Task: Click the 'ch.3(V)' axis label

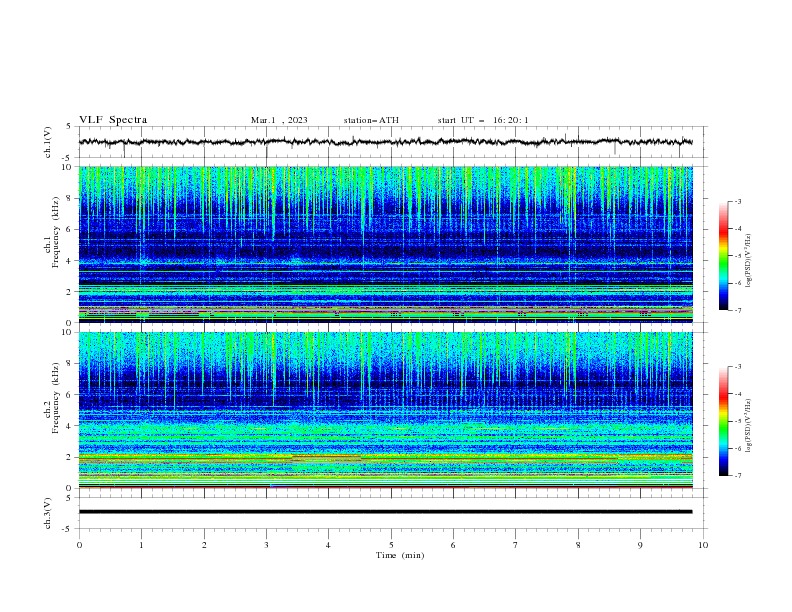Action: tap(48, 513)
